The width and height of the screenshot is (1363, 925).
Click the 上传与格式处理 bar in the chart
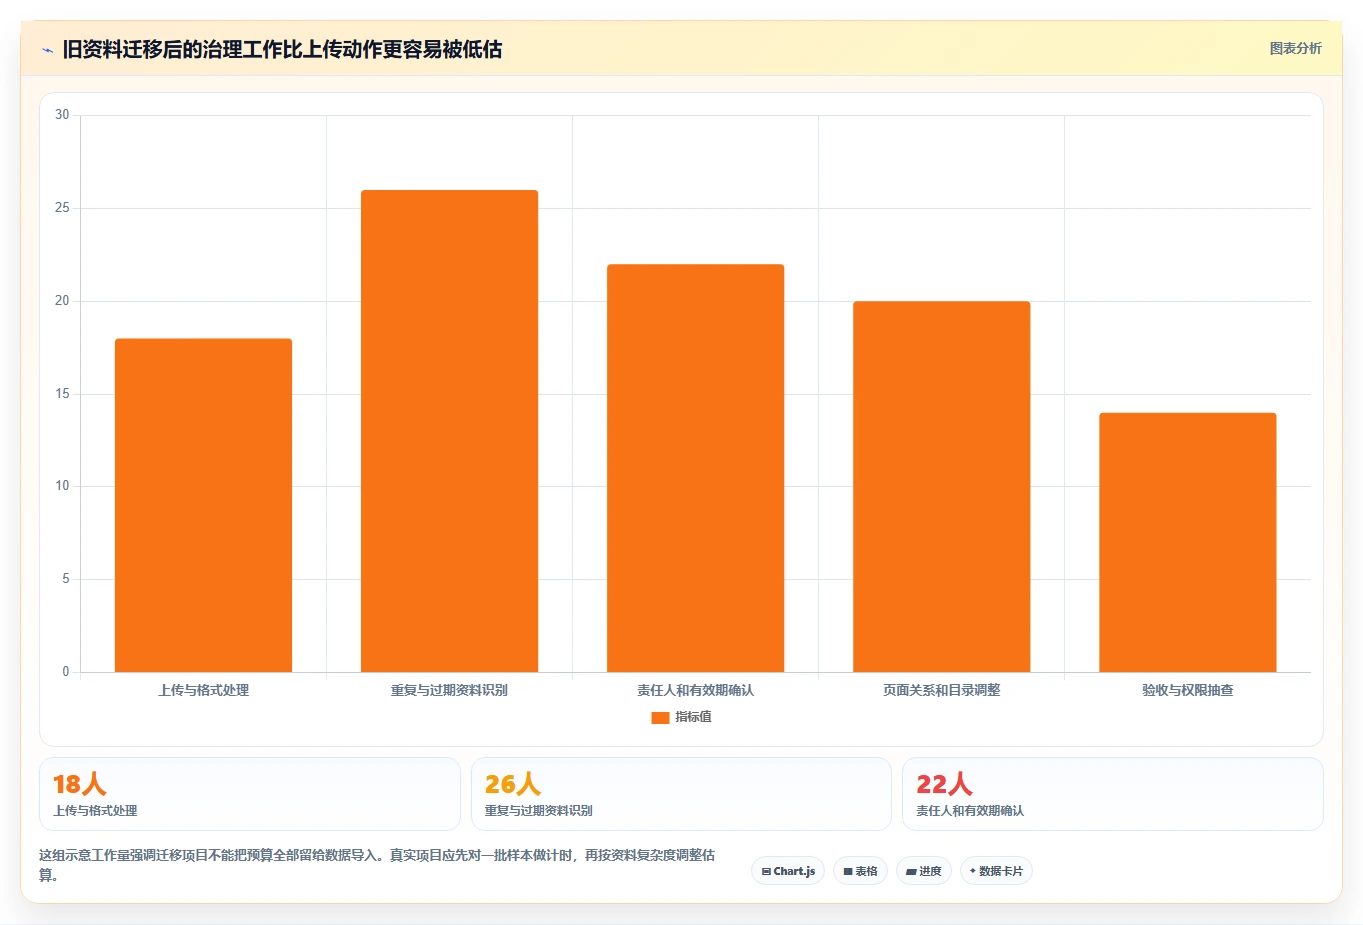point(203,505)
